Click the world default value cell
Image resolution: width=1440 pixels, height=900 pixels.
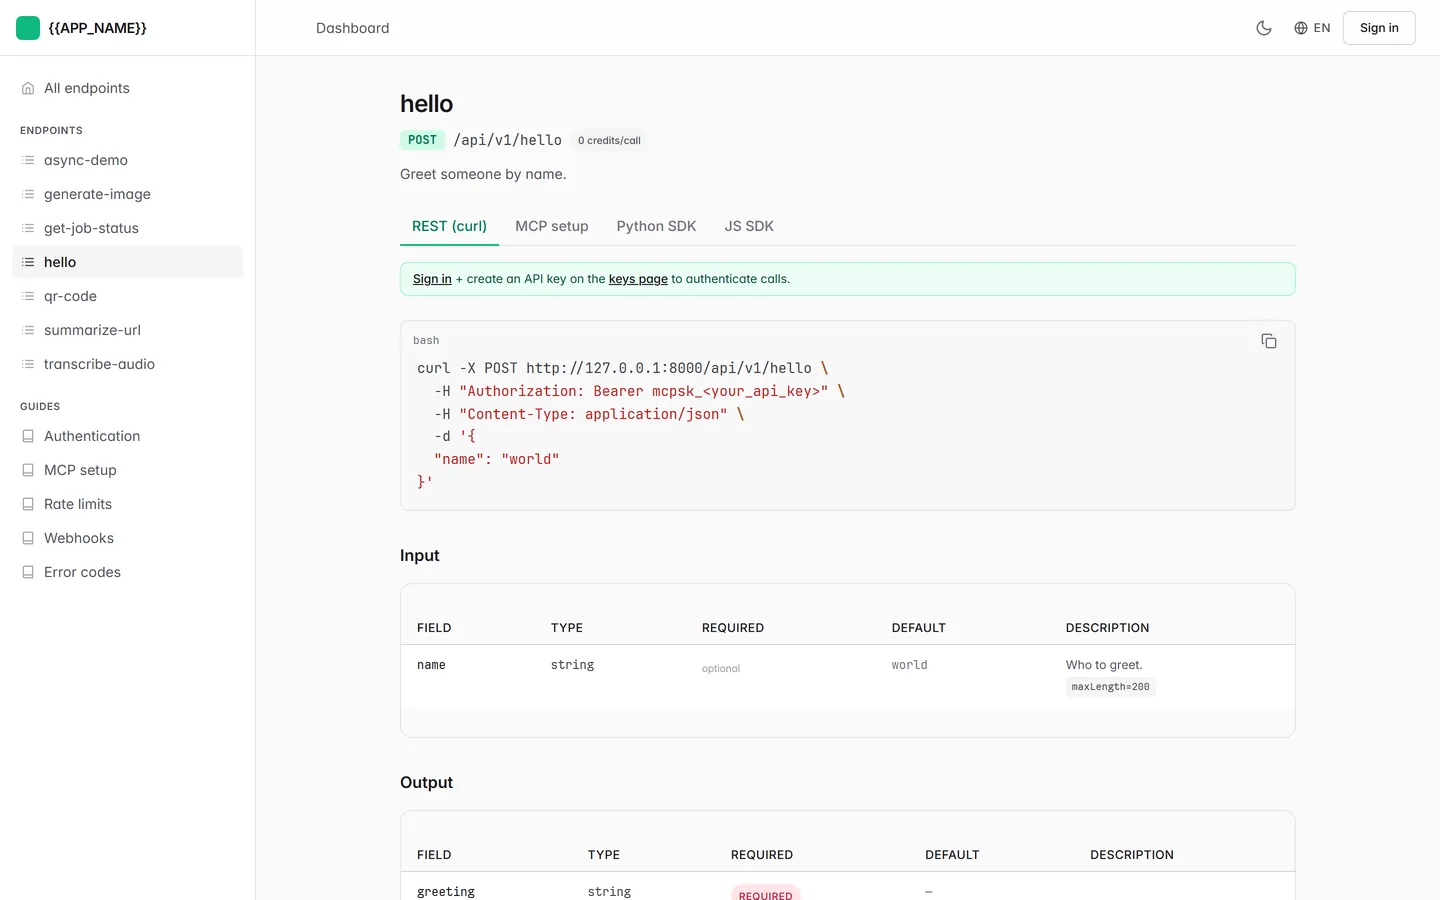click(x=910, y=665)
